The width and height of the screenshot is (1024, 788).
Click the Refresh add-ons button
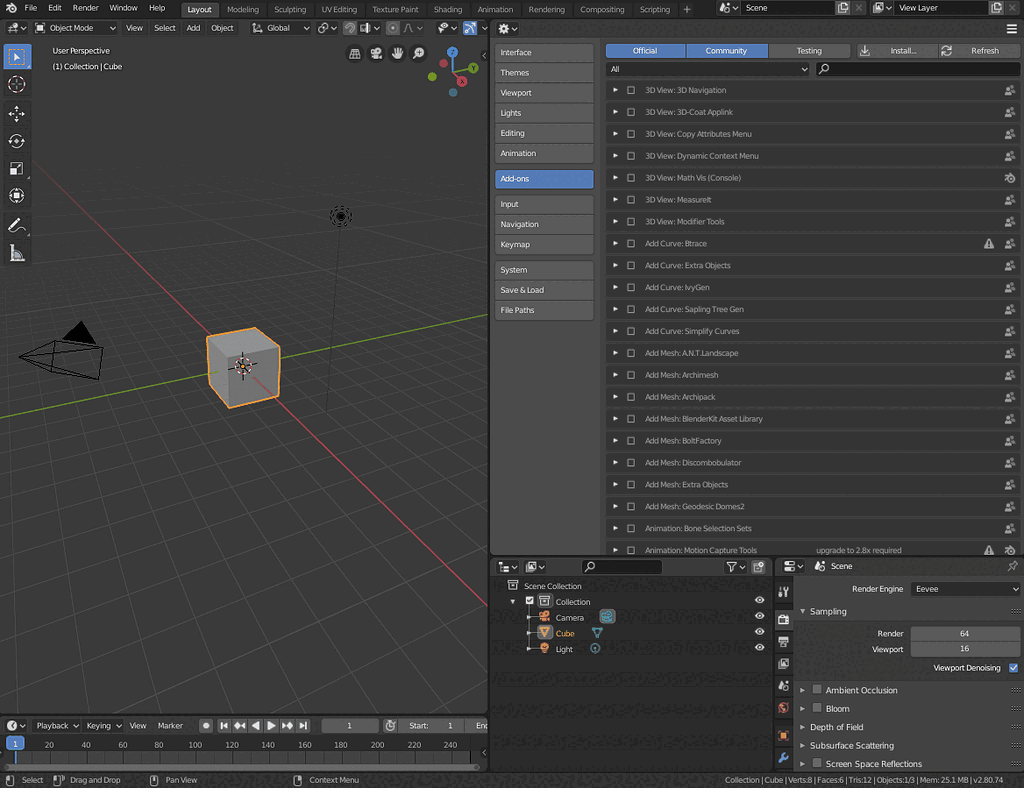(x=979, y=51)
